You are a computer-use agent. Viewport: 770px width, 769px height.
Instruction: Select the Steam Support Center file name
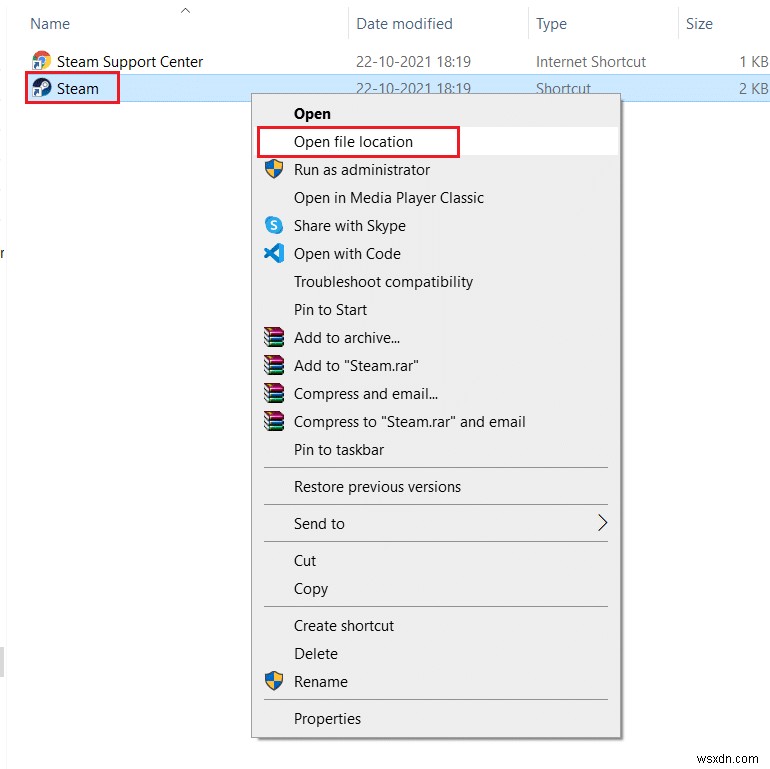click(130, 61)
